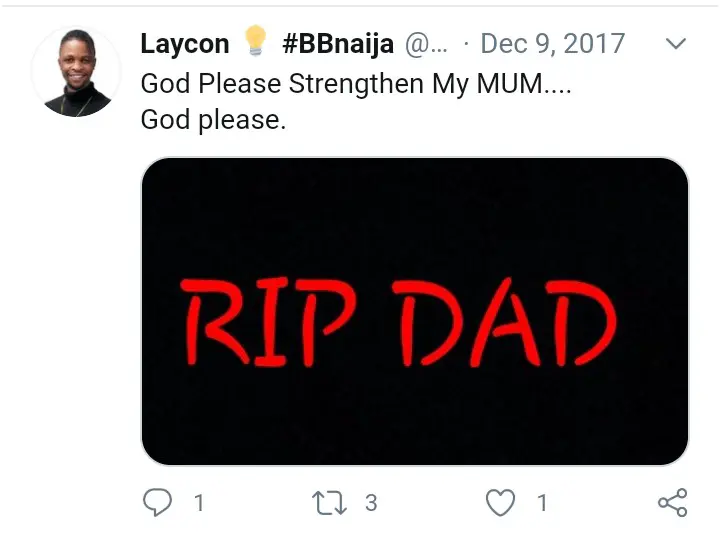
Task: Expand the tweet options chevron
Action: tap(676, 44)
